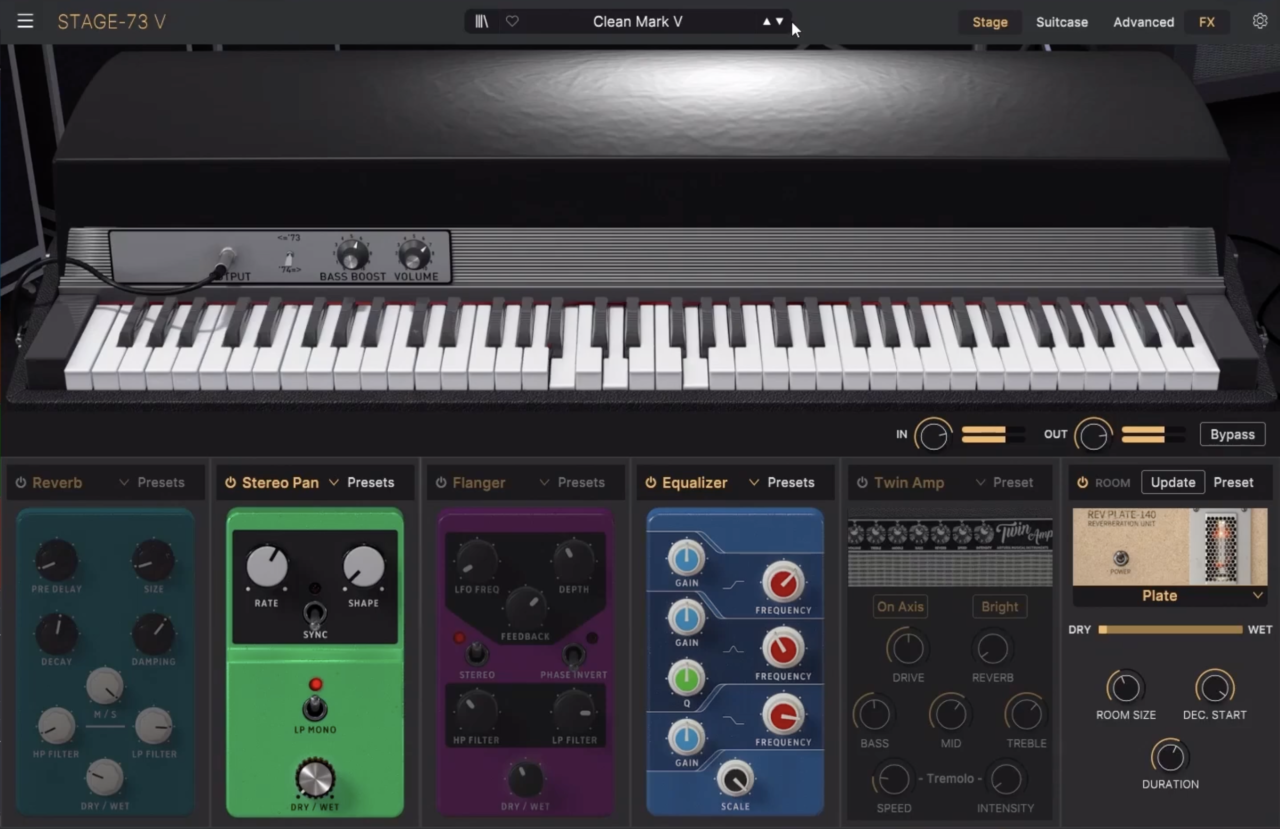Open the Equalizer effect type dropdown
The image size is (1280, 829).
point(754,483)
